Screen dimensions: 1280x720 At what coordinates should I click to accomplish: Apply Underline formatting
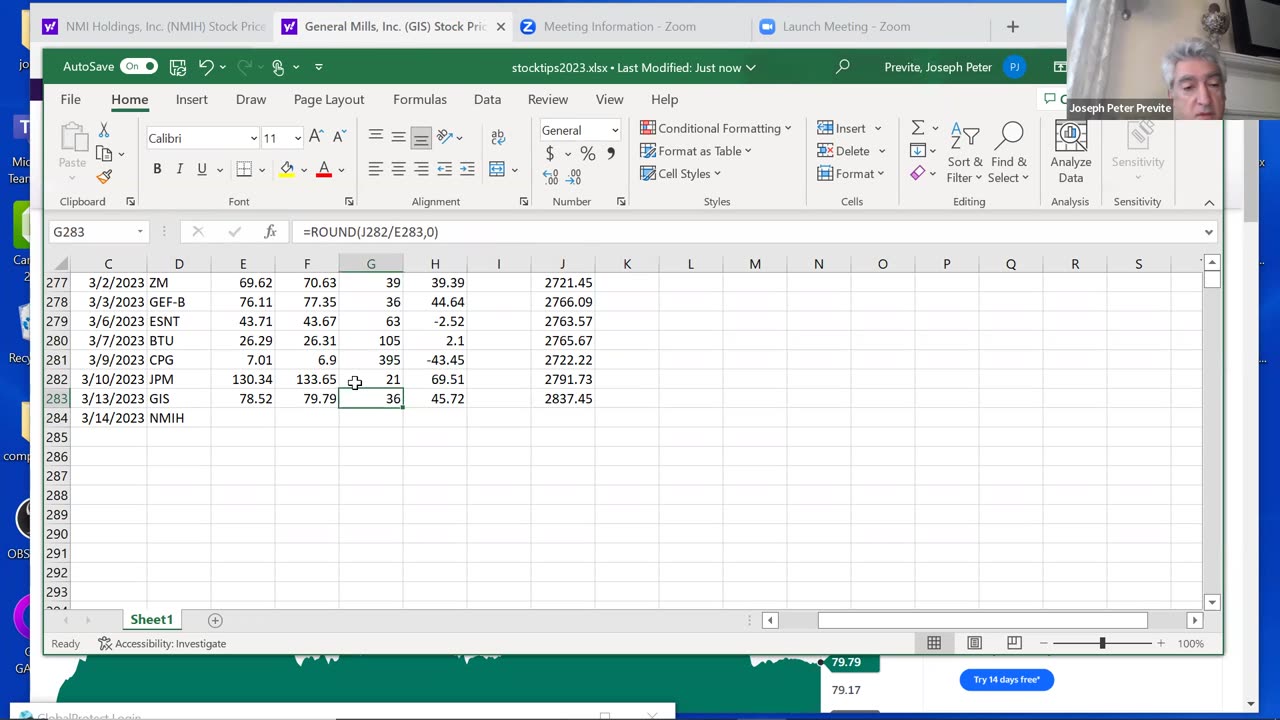tap(202, 169)
